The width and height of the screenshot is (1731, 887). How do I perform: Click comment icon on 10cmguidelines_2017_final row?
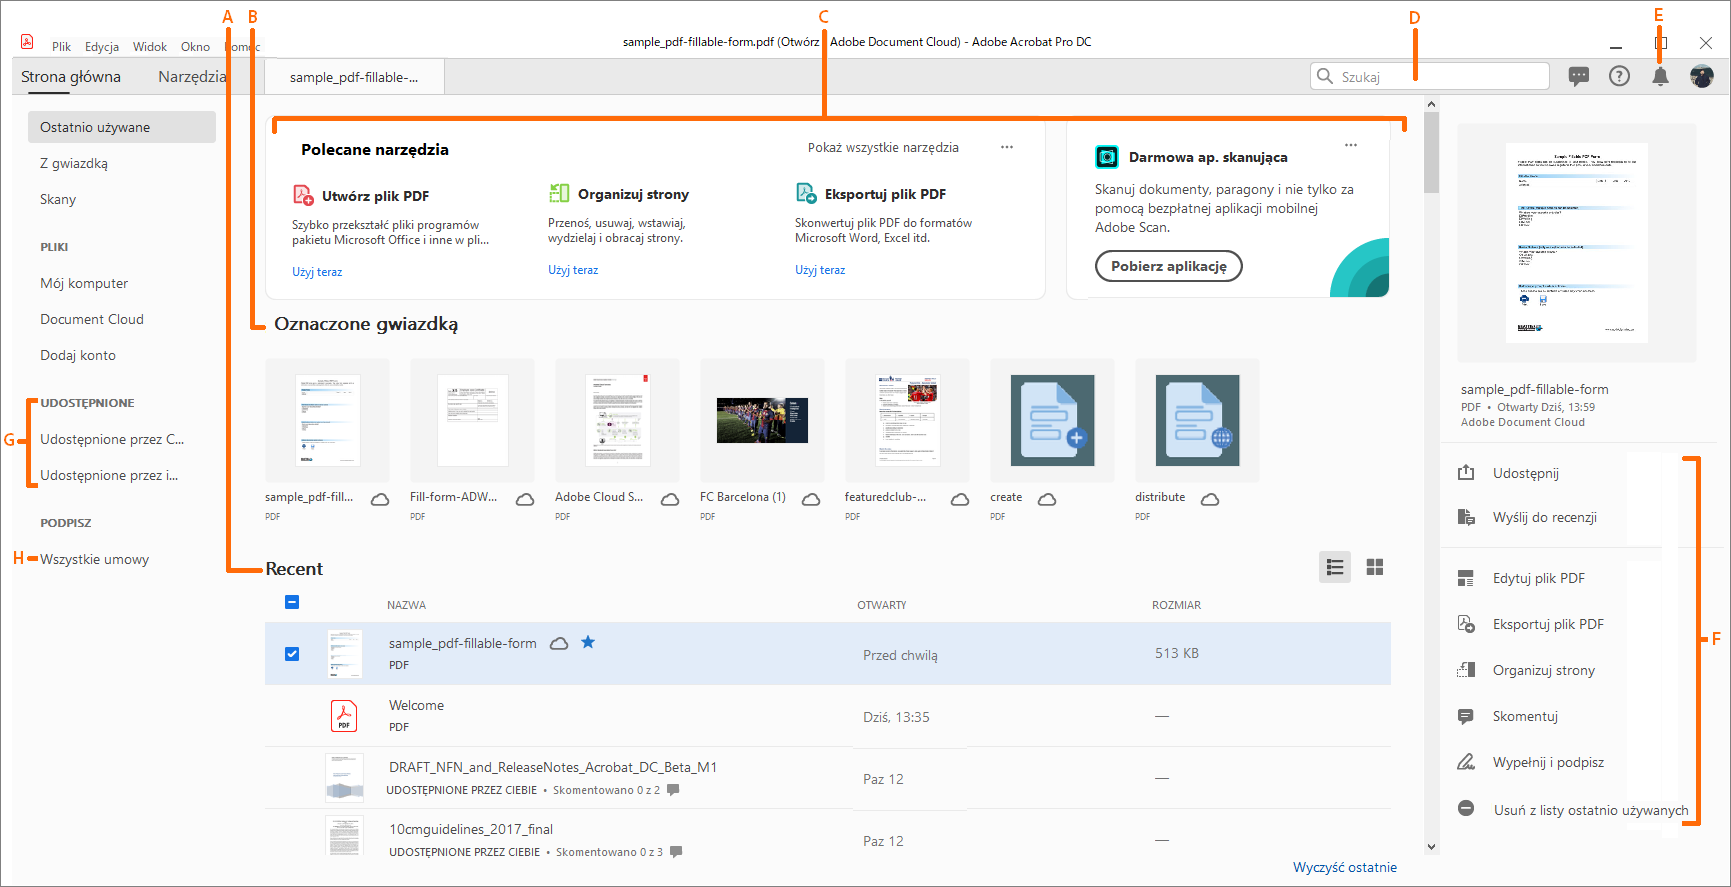(676, 852)
